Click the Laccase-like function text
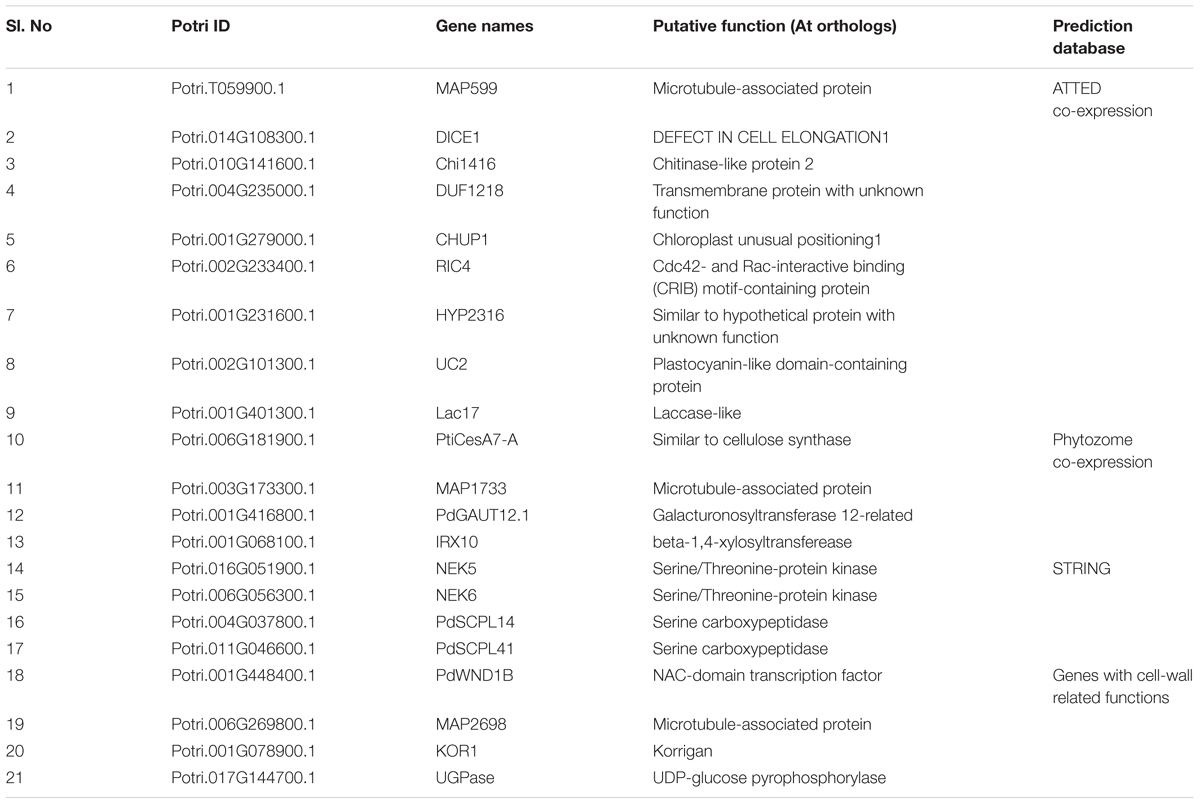Image resolution: width=1200 pixels, height=804 pixels. tap(695, 413)
